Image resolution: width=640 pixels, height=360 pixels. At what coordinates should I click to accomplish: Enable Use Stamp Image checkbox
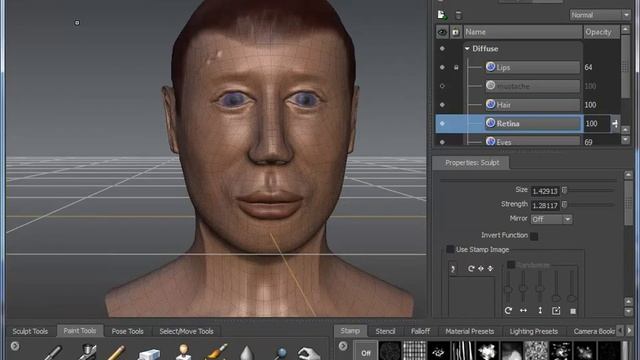click(450, 249)
